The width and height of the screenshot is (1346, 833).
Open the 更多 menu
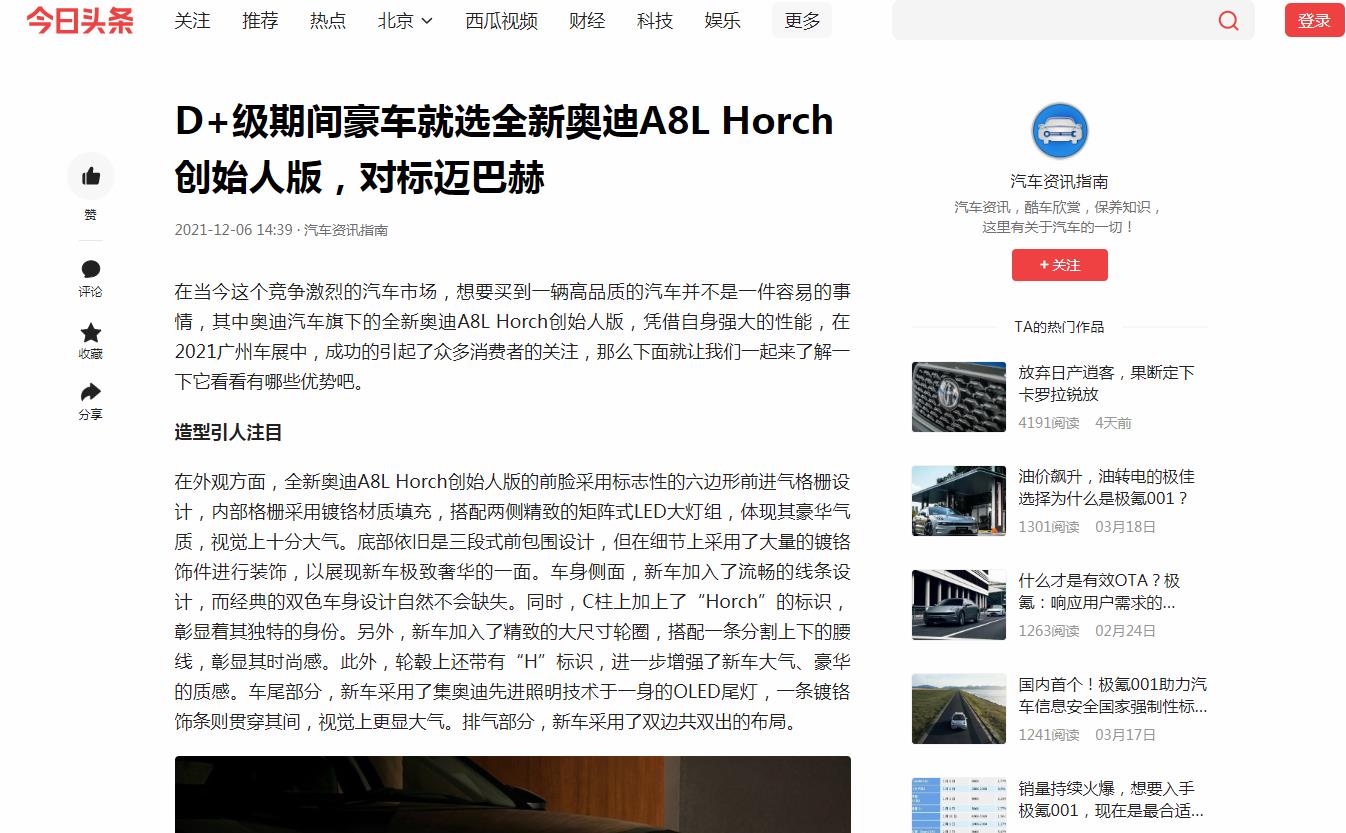point(802,21)
